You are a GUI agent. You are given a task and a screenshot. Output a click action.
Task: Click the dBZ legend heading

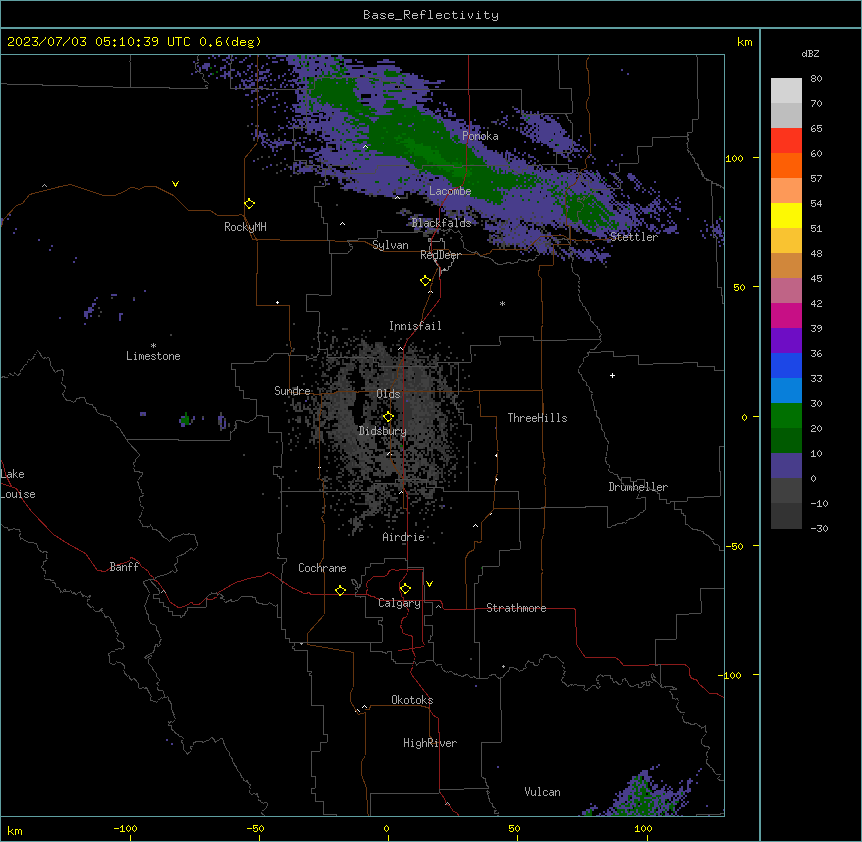(810, 54)
